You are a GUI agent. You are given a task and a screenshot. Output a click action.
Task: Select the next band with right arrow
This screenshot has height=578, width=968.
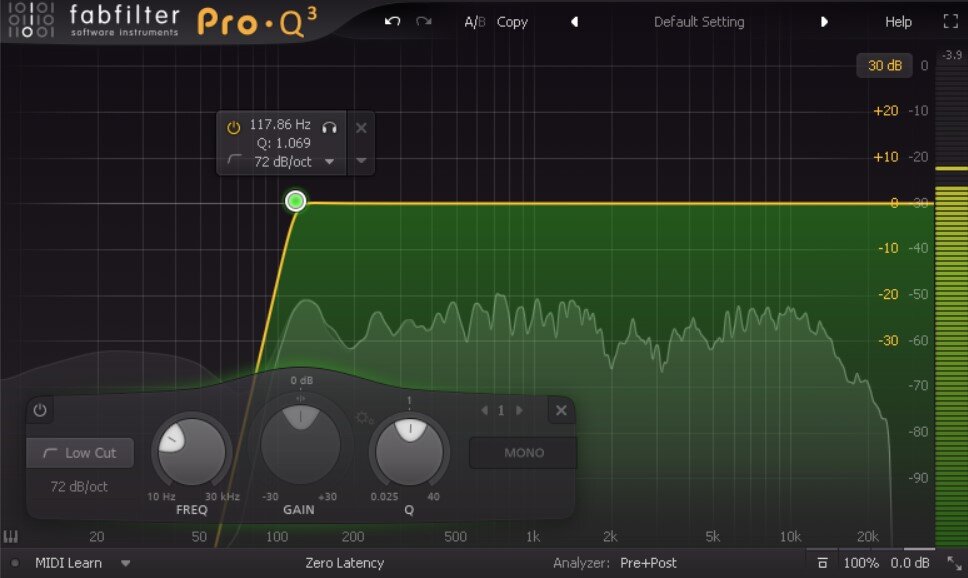click(x=519, y=410)
